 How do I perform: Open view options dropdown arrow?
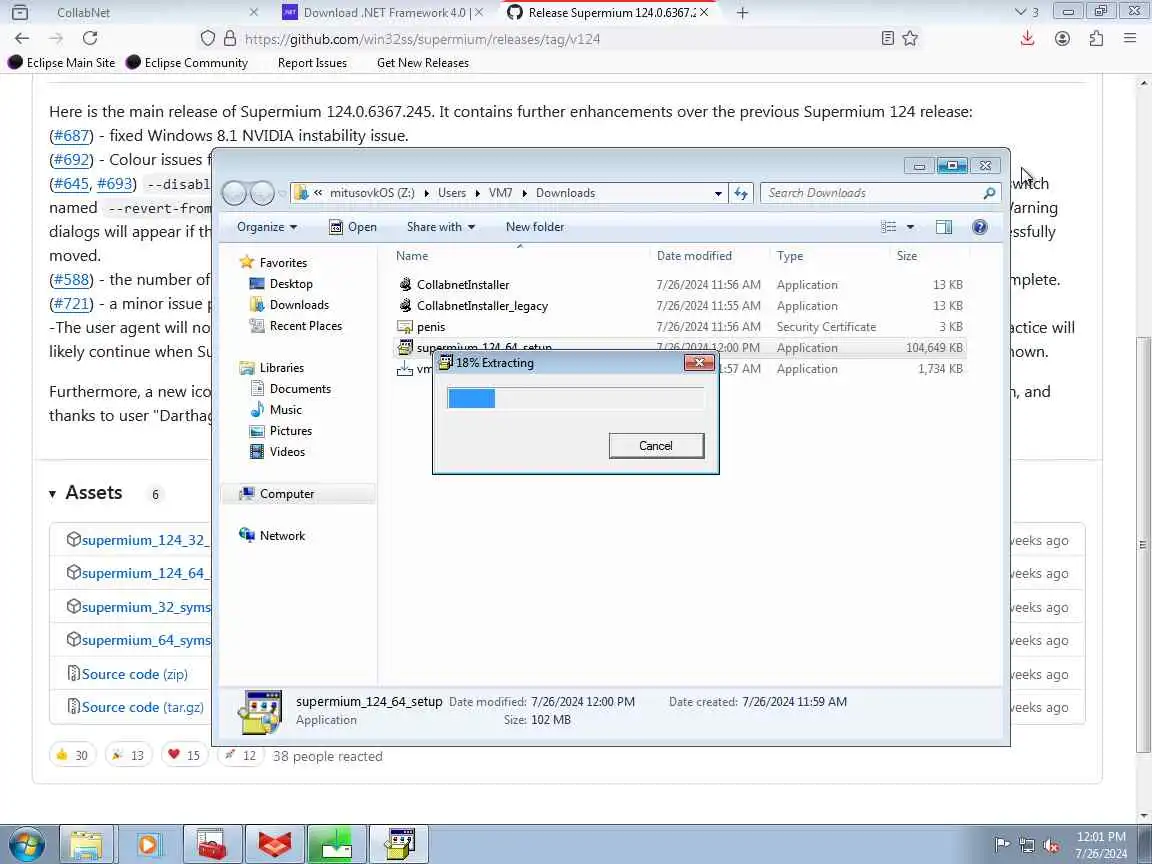(910, 227)
